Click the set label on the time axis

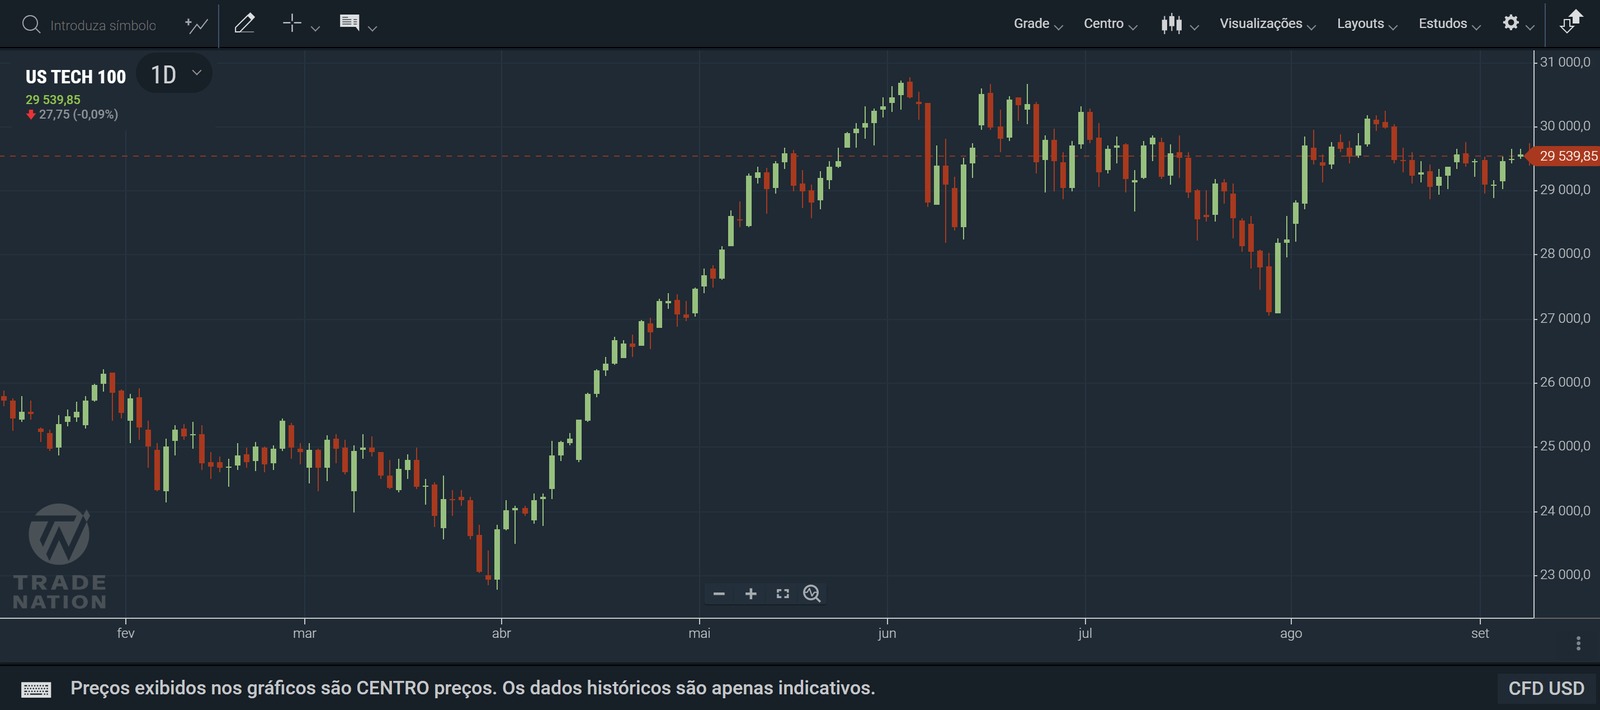click(x=1480, y=633)
